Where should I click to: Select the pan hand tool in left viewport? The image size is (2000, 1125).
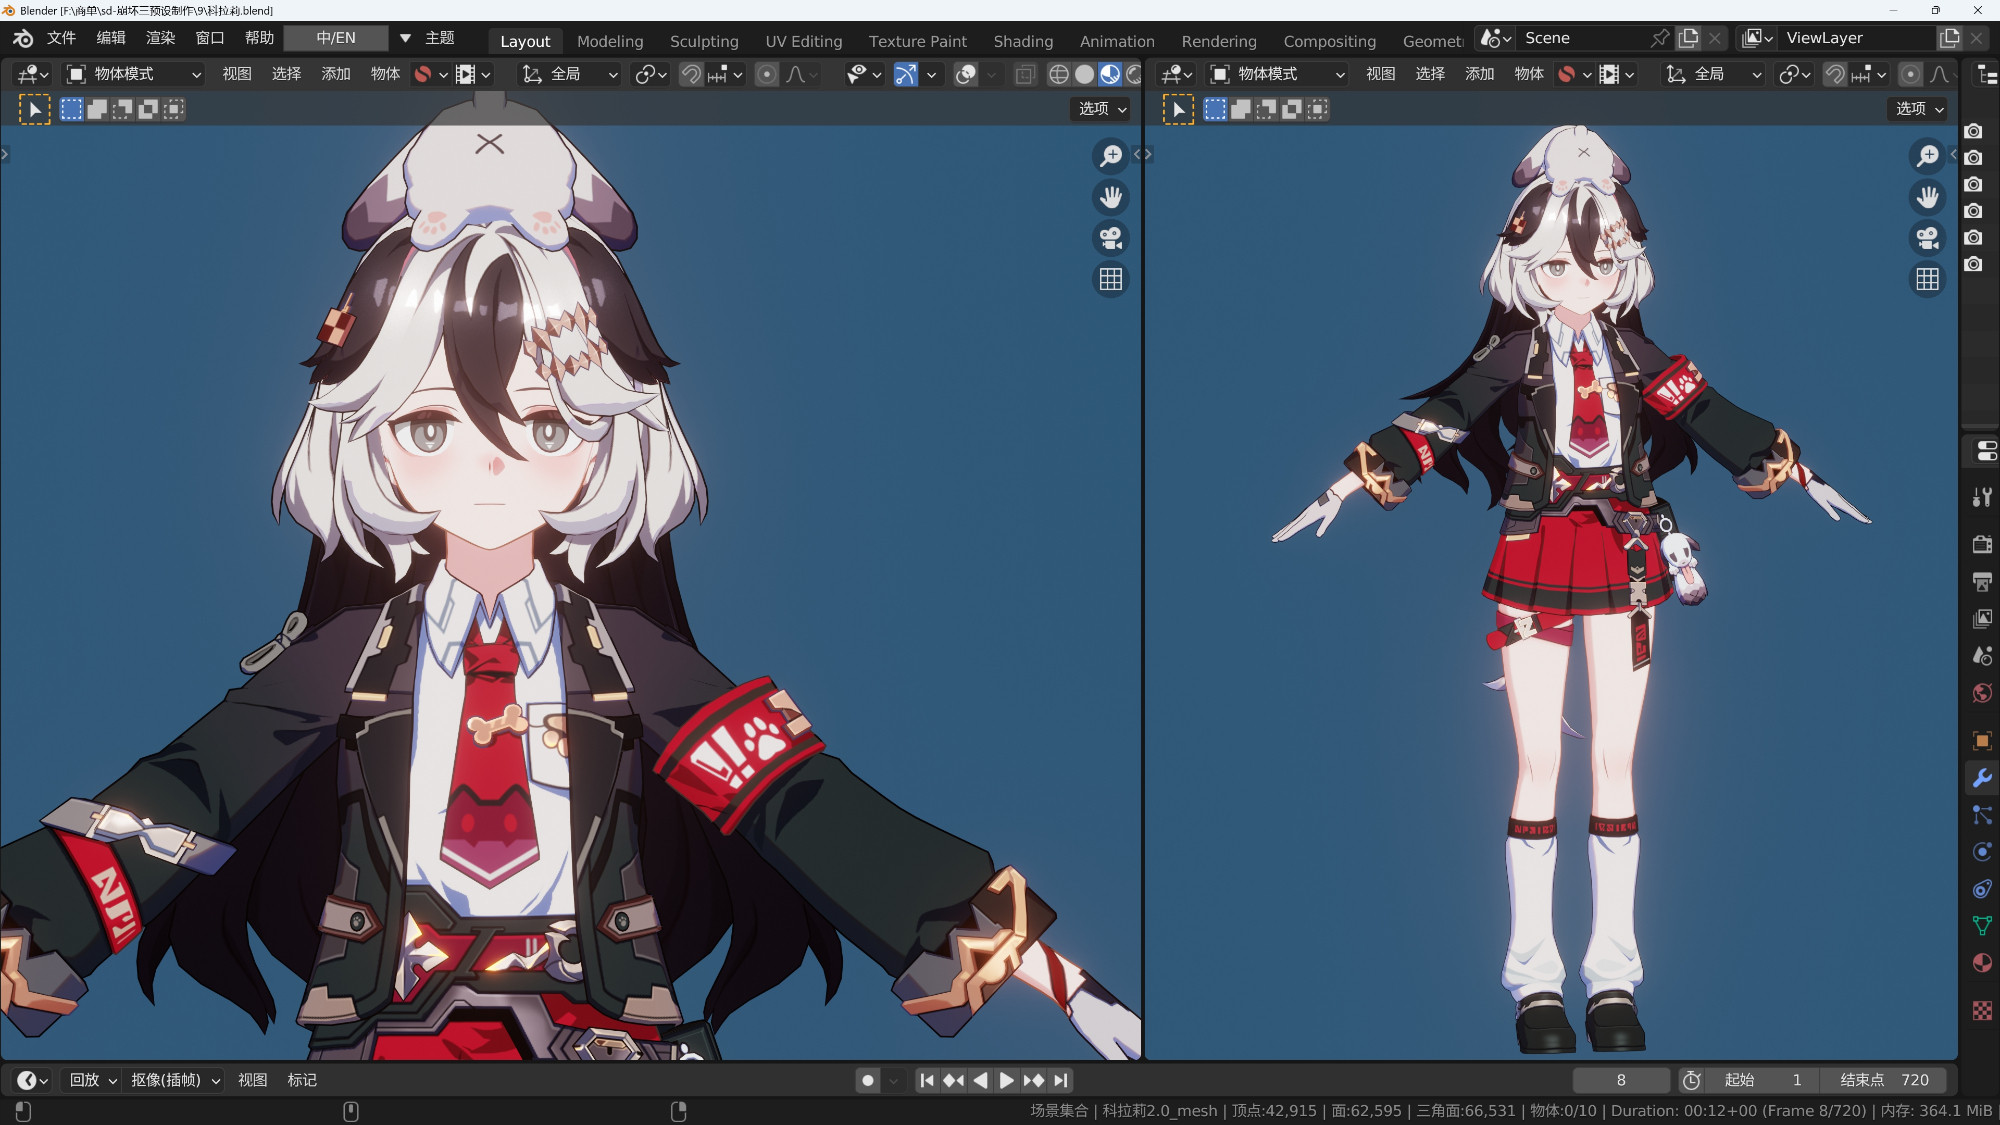pos(1110,197)
